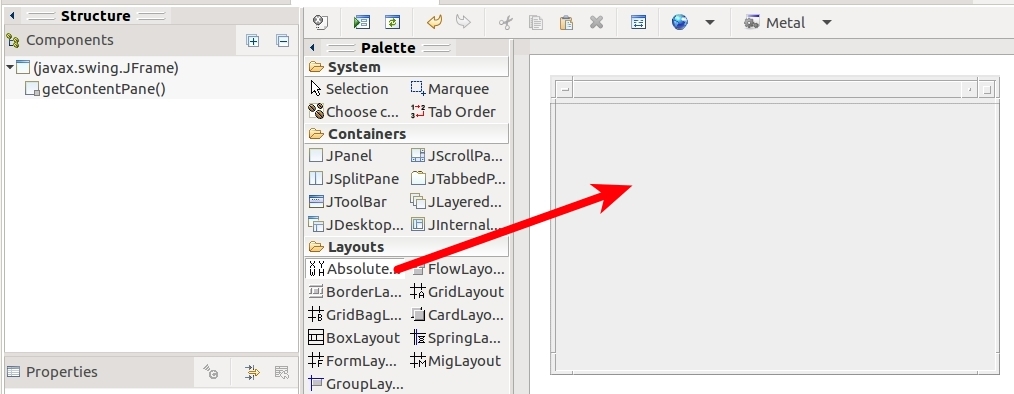This screenshot has height=394, width=1014.
Task: Open the Metal look-and-feel dropdown
Action: tap(826, 23)
